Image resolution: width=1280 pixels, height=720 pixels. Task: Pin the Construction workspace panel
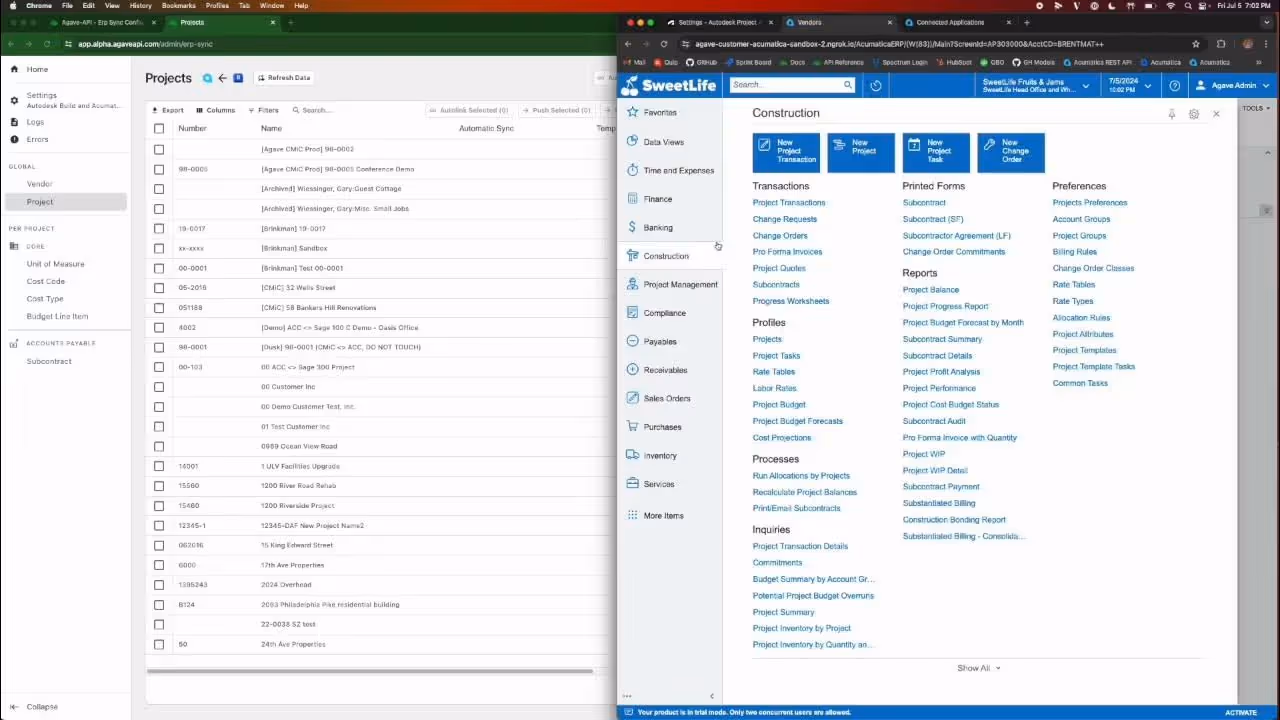(1171, 114)
